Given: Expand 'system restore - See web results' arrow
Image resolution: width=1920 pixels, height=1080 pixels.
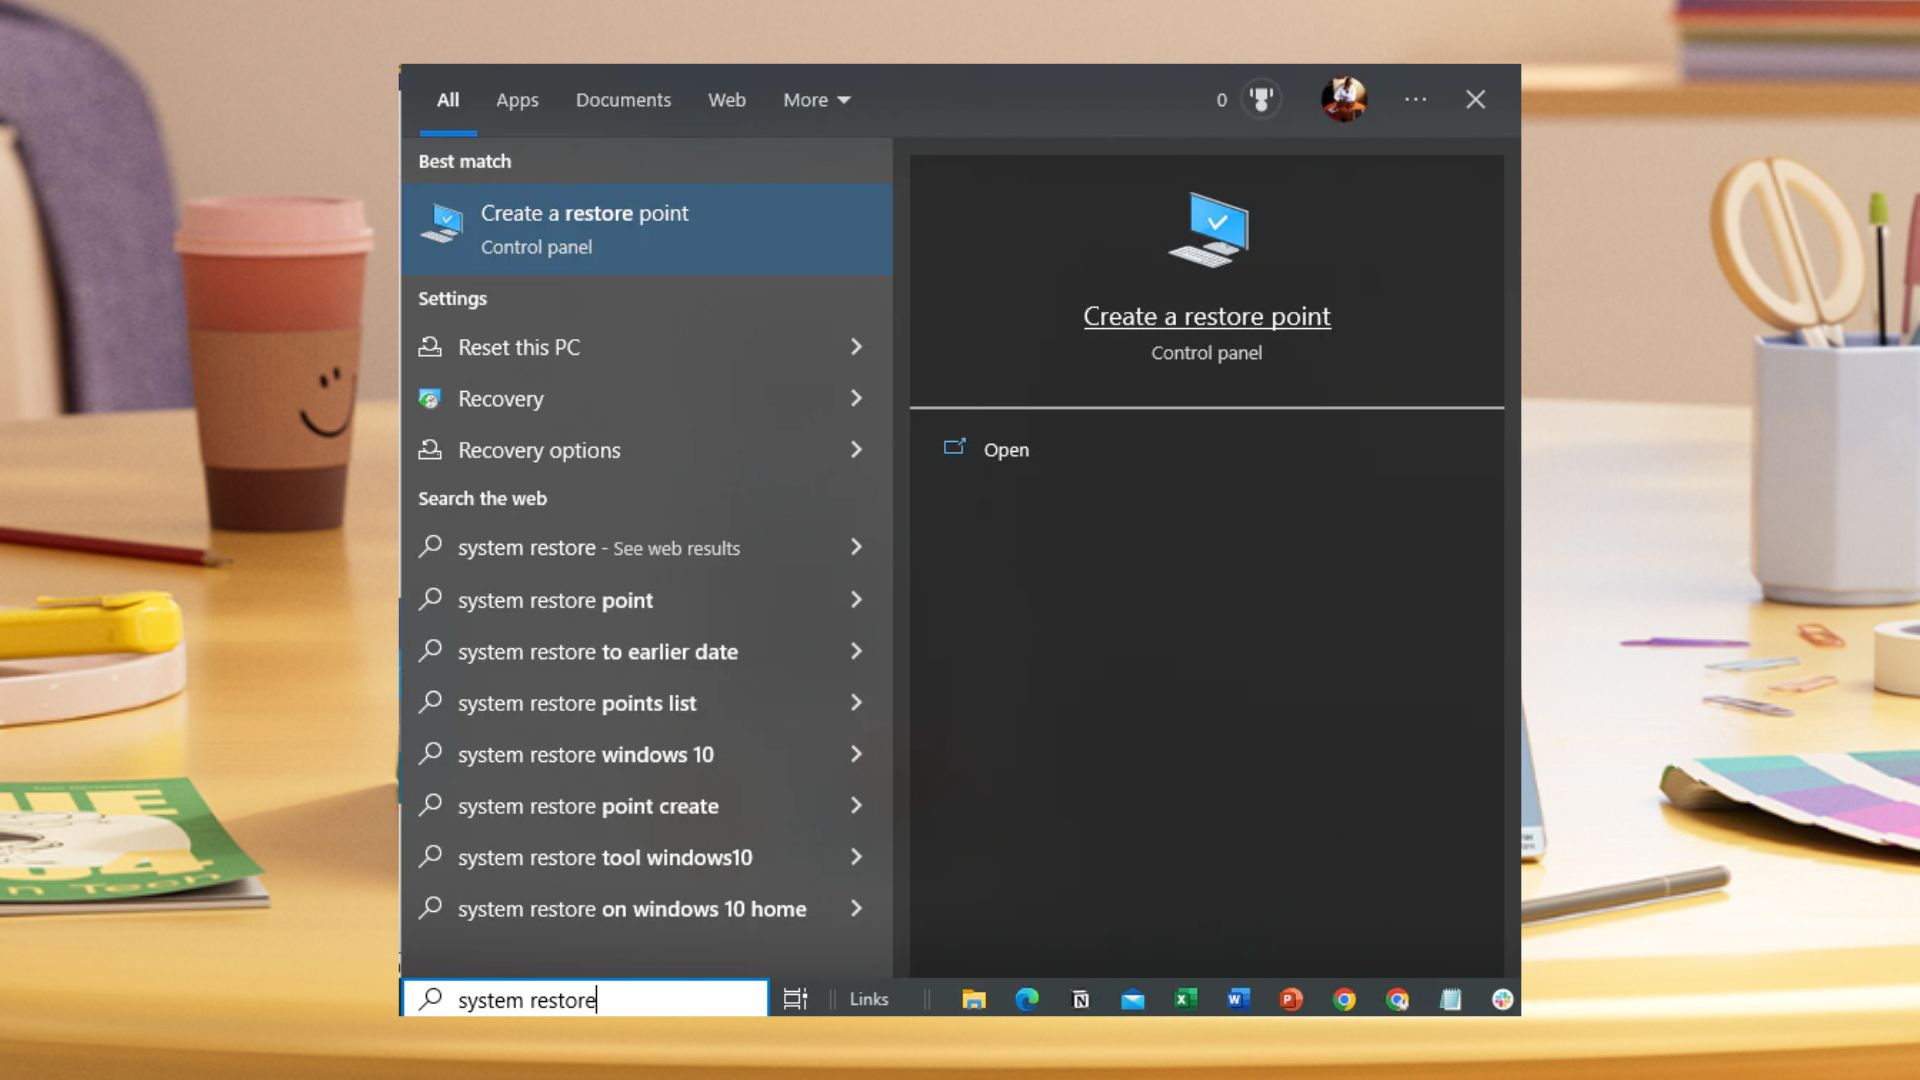Looking at the screenshot, I should click(856, 547).
